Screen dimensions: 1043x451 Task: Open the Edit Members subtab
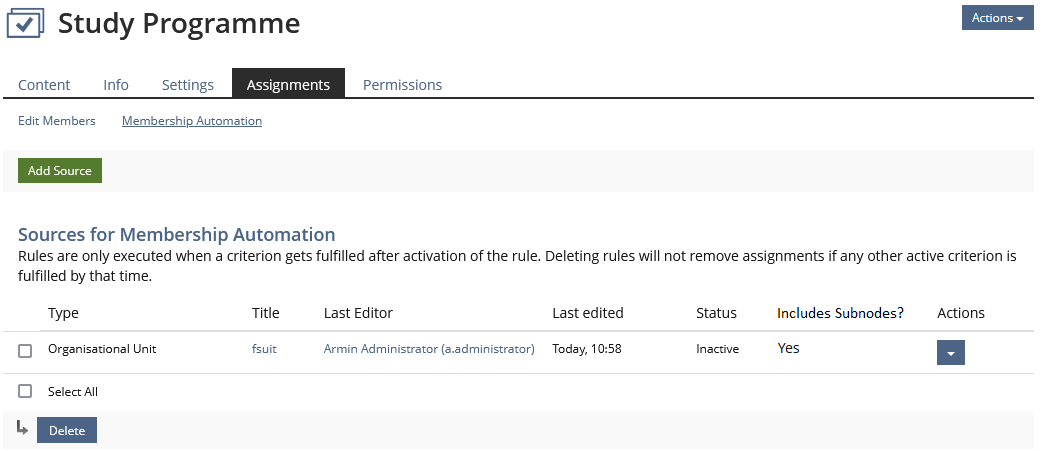[x=57, y=121]
